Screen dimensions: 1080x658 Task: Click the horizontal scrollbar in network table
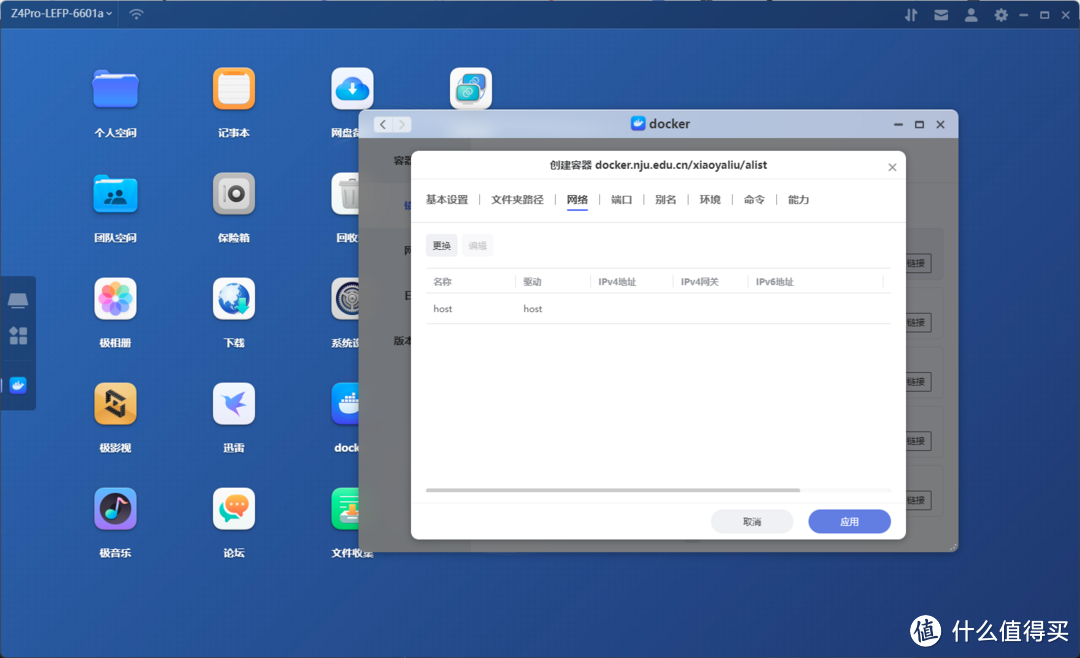click(613, 490)
